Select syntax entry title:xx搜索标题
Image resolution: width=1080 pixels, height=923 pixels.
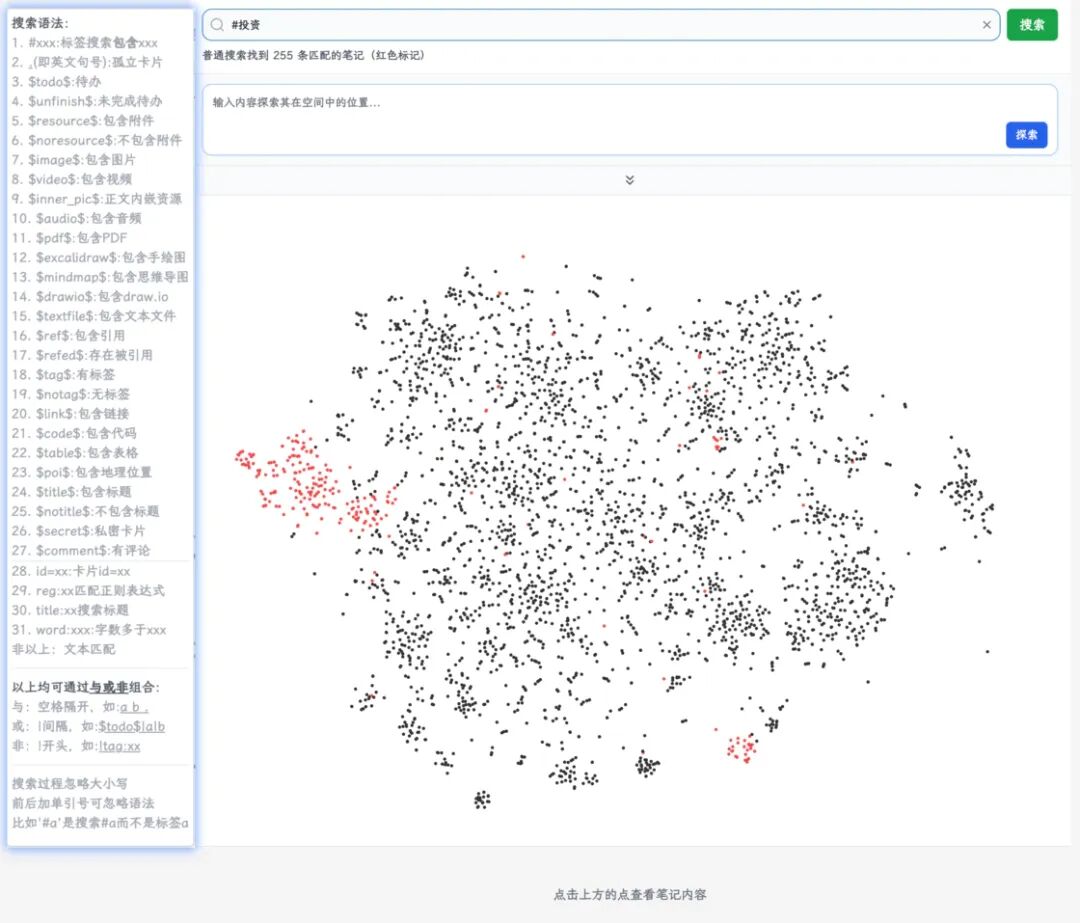70,610
